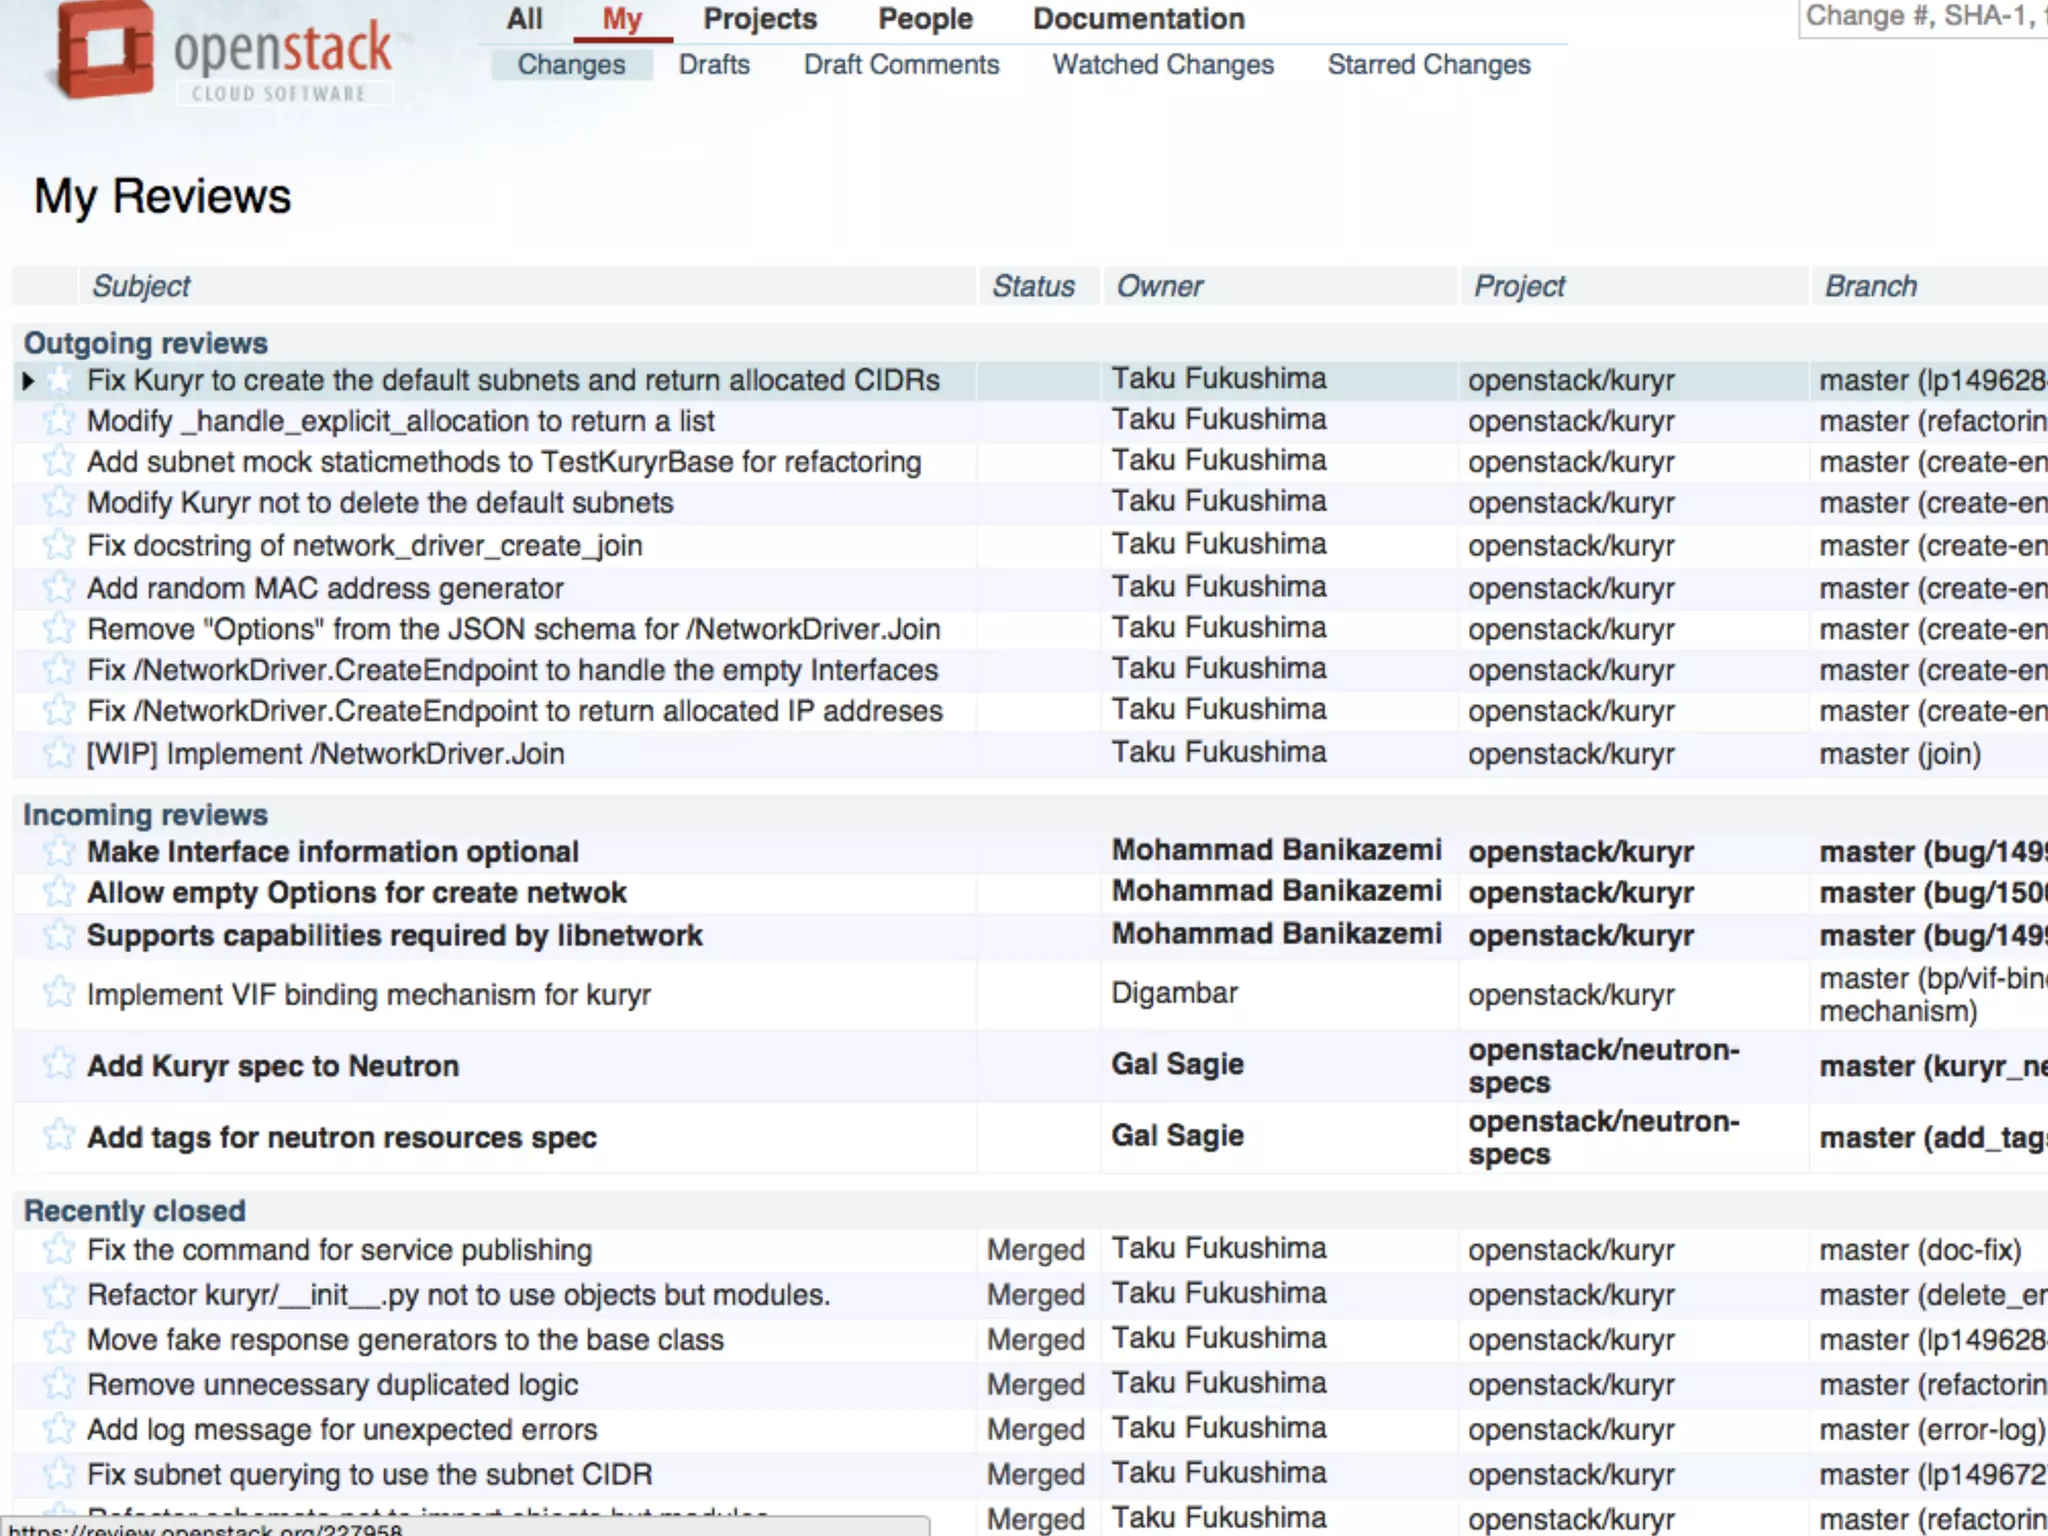Image resolution: width=2048 pixels, height=1536 pixels.
Task: Click the row pointer arrow beside first outgoing review
Action: click(28, 380)
